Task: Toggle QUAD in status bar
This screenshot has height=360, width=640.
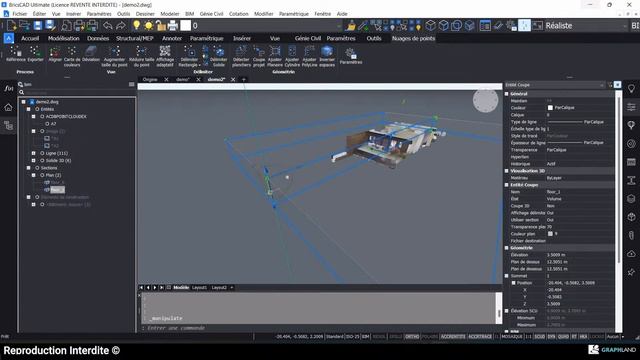Action: (x=563, y=337)
